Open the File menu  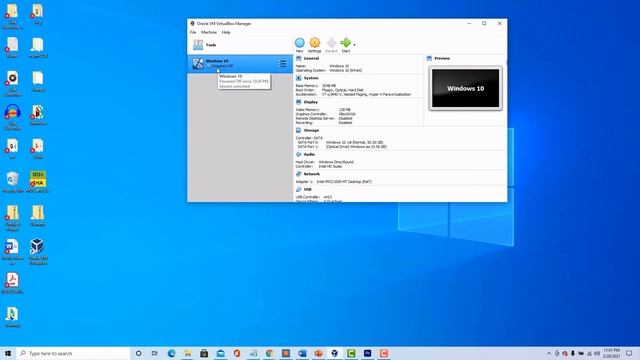pyautogui.click(x=193, y=32)
